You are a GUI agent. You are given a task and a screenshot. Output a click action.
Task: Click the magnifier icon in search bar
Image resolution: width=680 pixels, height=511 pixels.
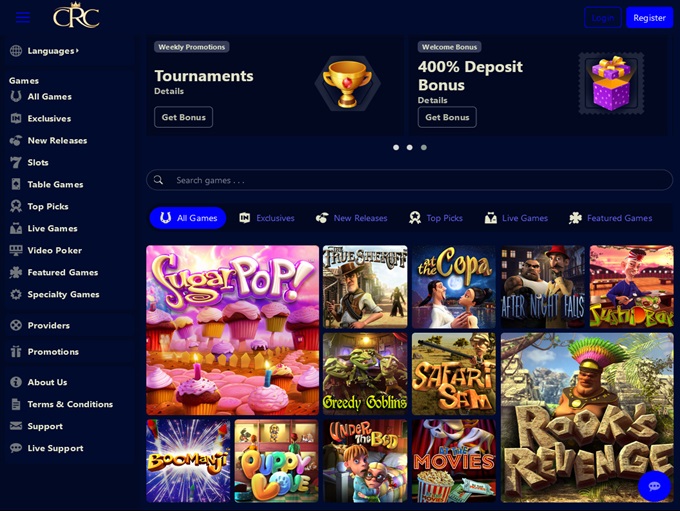coord(159,180)
